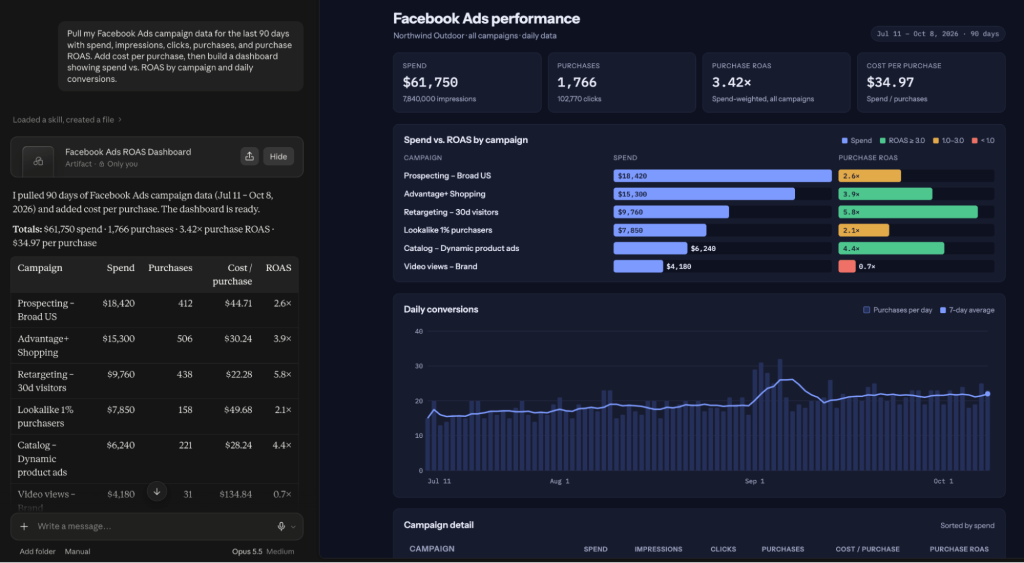Open the Jul 11 – Oct 8, 2026 date range pill
The image size is (1024, 563).
[938, 34]
